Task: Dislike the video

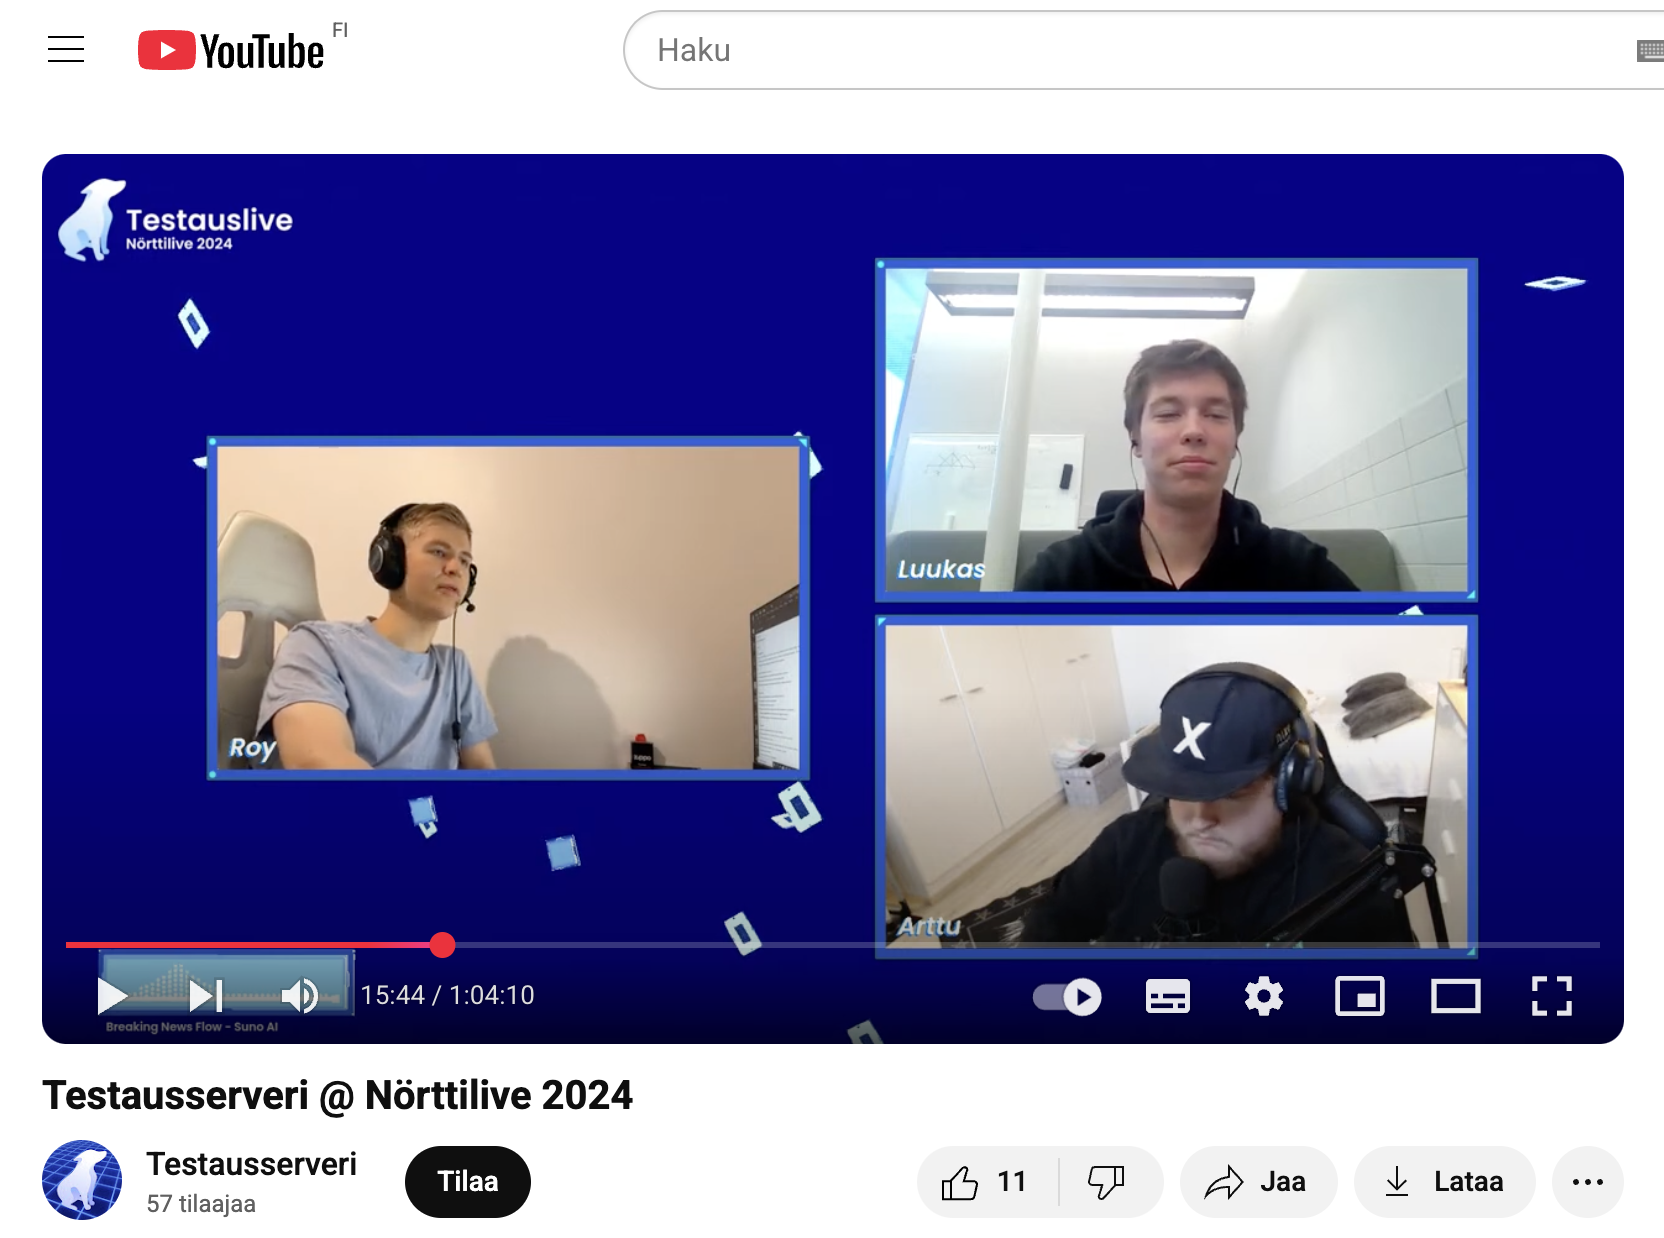Action: coord(1107,1182)
